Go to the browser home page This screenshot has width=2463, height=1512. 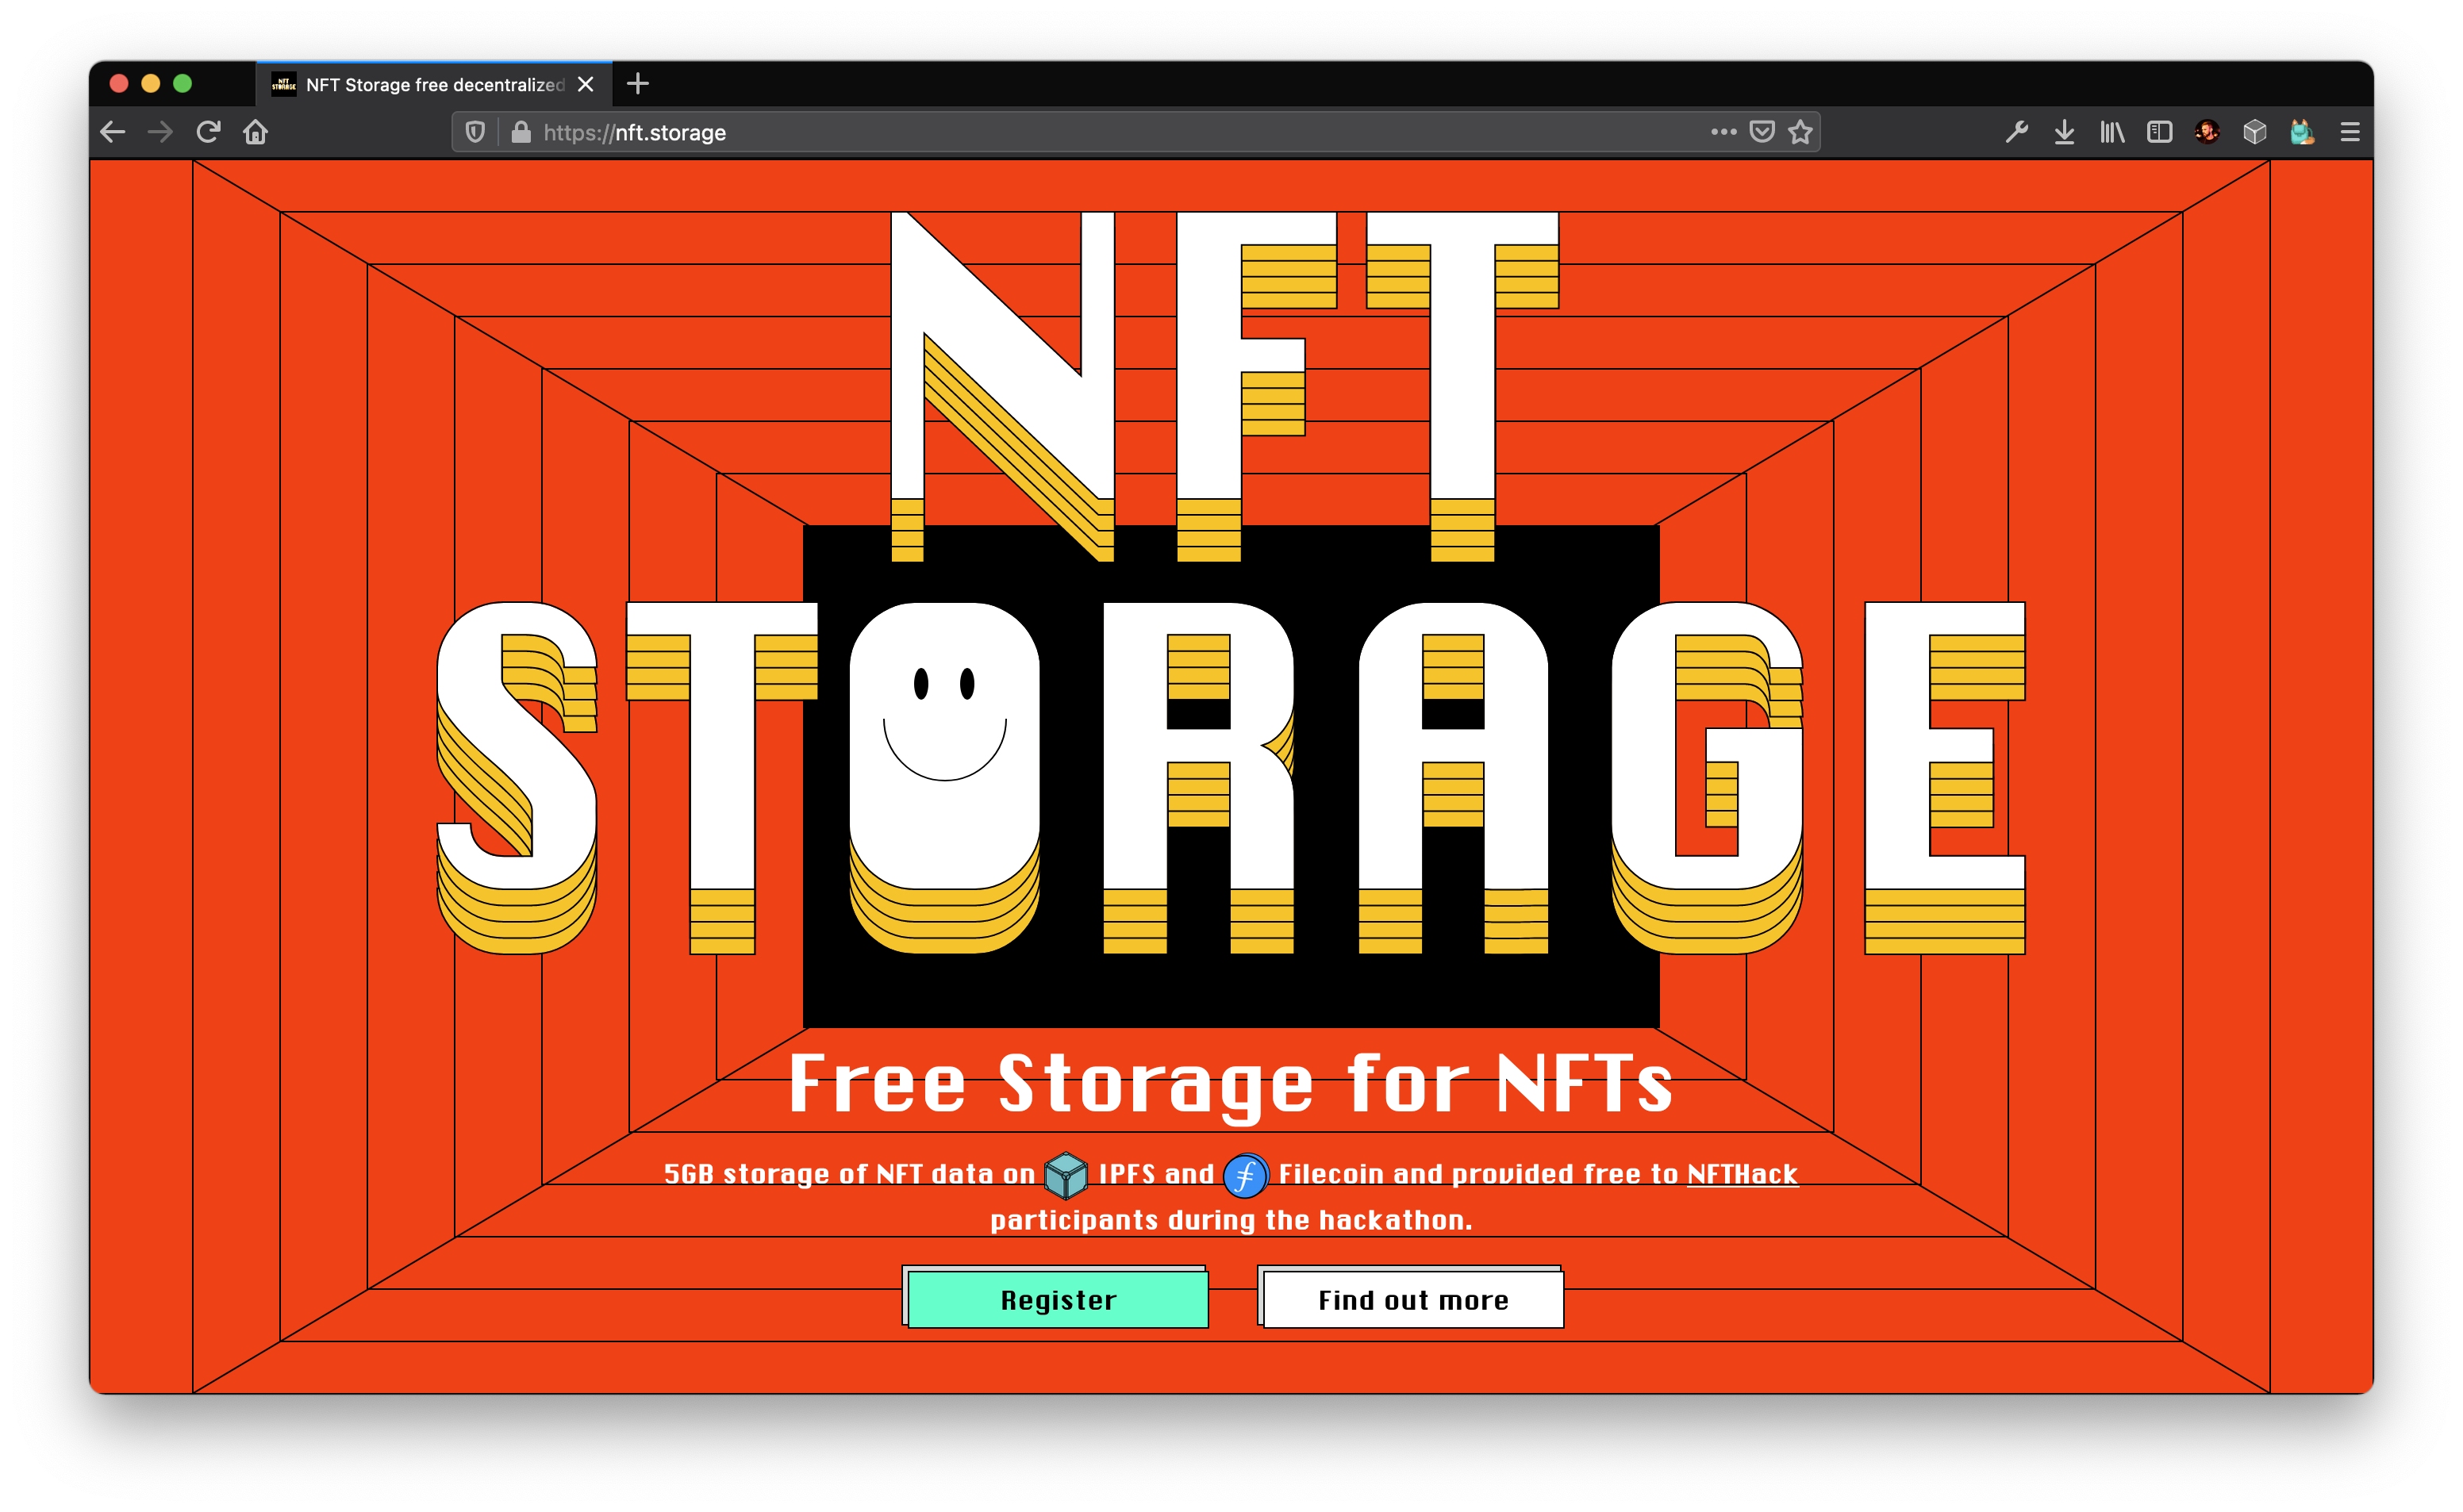pos(256,132)
